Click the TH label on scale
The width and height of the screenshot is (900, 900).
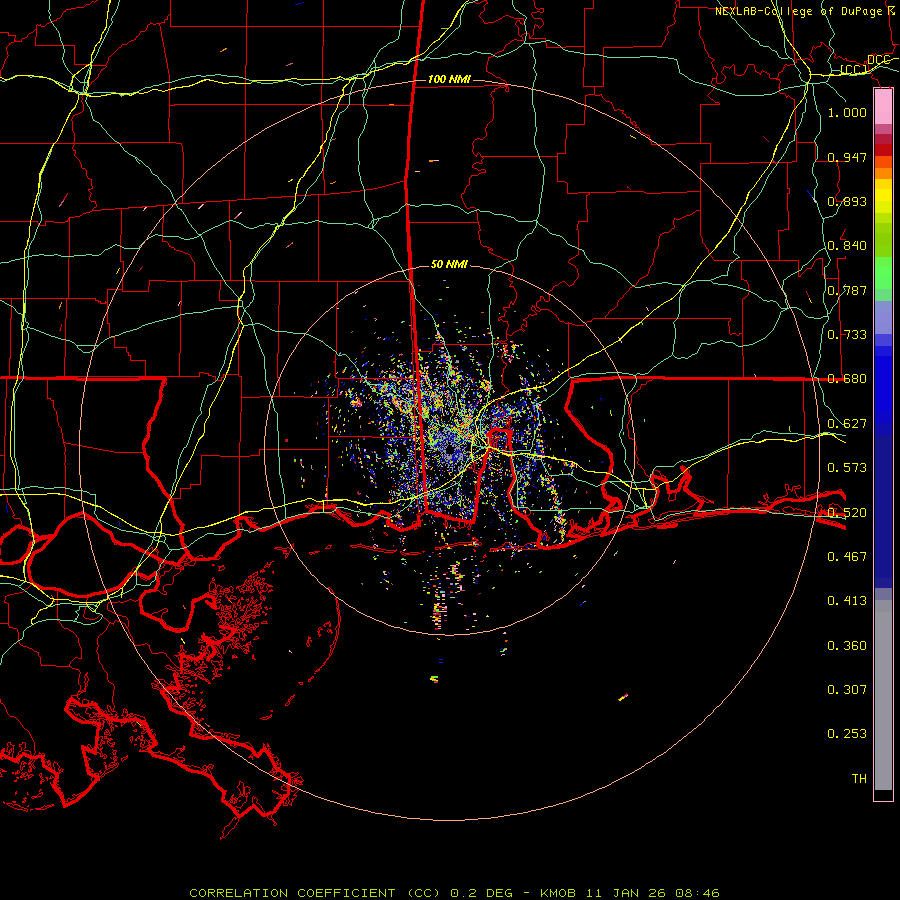859,778
